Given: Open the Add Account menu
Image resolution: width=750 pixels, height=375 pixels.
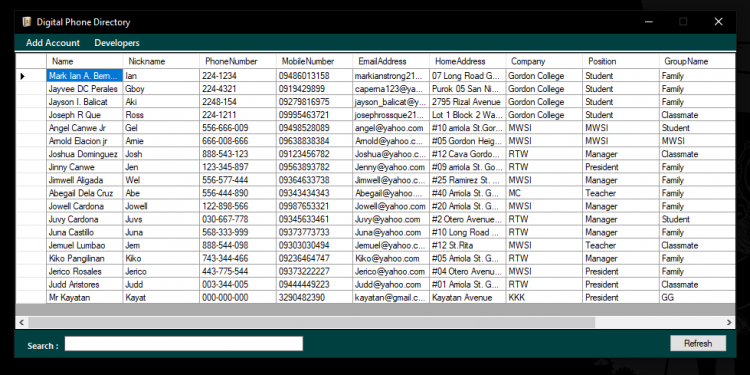Looking at the screenshot, I should pyautogui.click(x=53, y=43).
